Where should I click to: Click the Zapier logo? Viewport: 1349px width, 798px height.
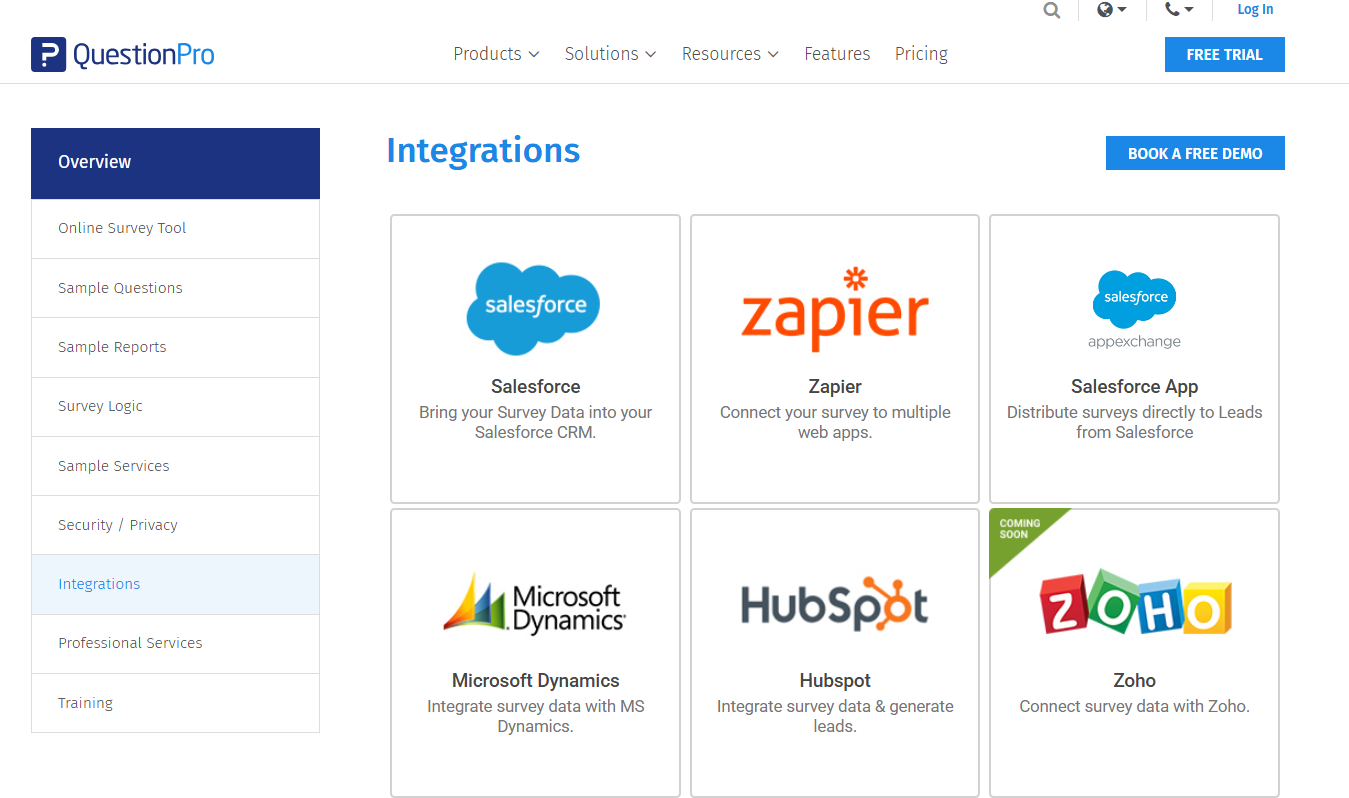click(x=835, y=309)
